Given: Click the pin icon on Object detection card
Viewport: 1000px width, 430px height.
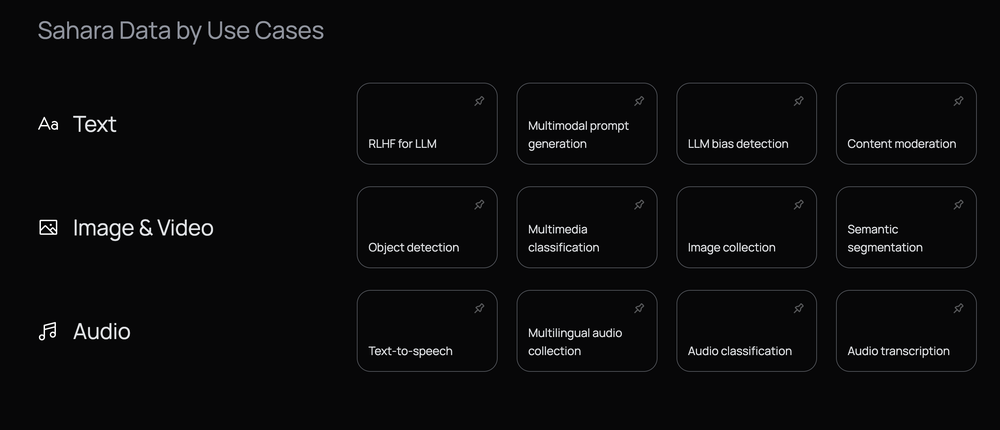Looking at the screenshot, I should tap(479, 205).
